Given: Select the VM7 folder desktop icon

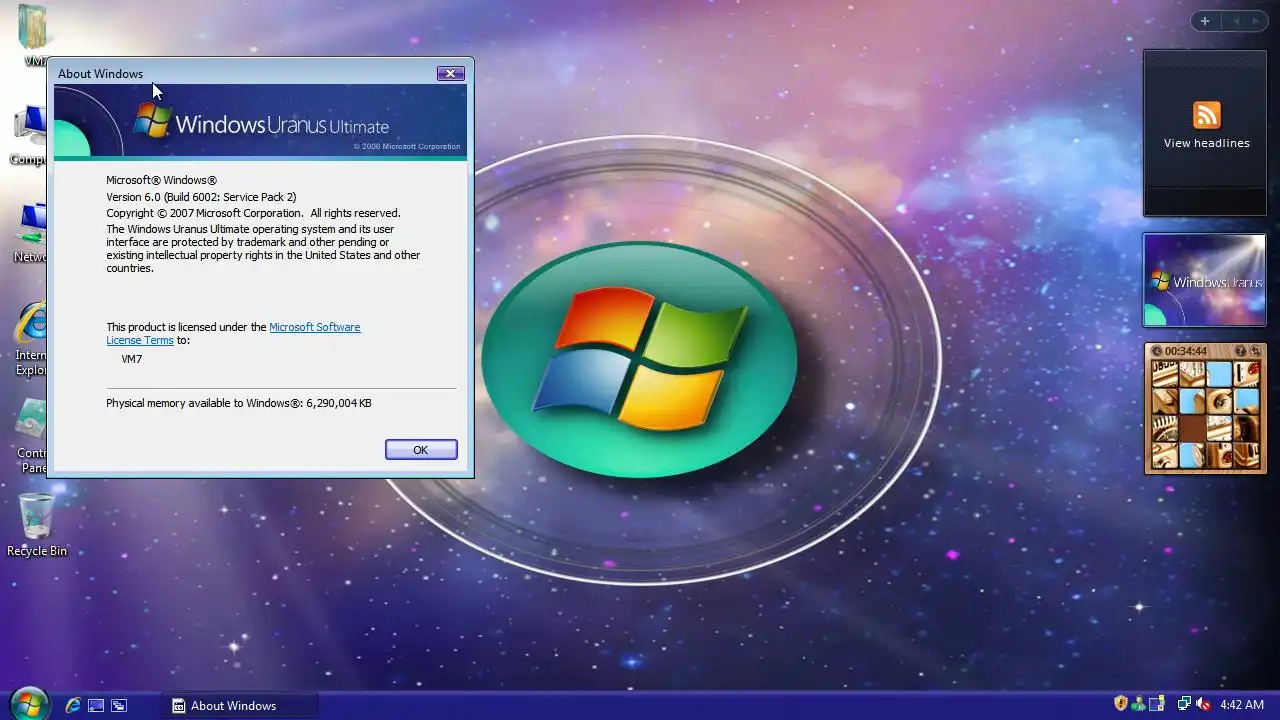Looking at the screenshot, I should tap(35, 35).
